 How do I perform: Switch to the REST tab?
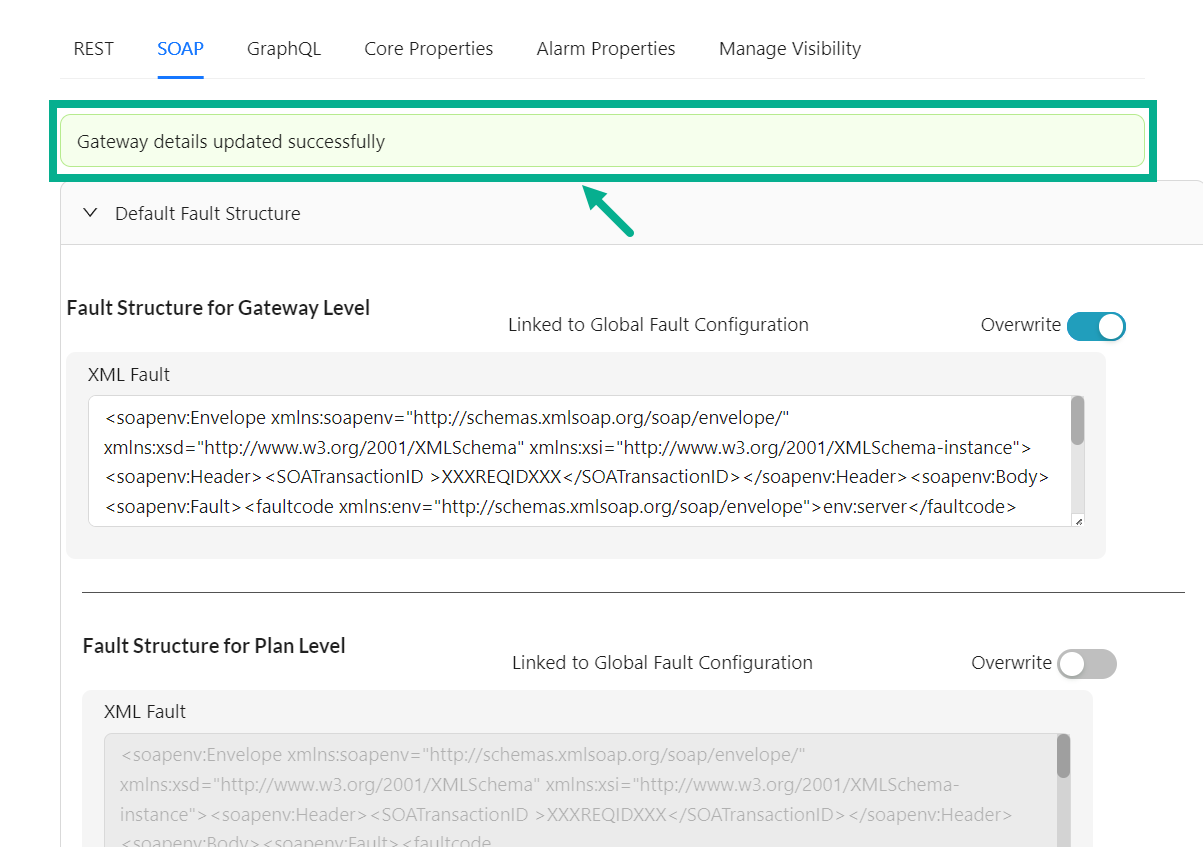pyautogui.click(x=93, y=49)
